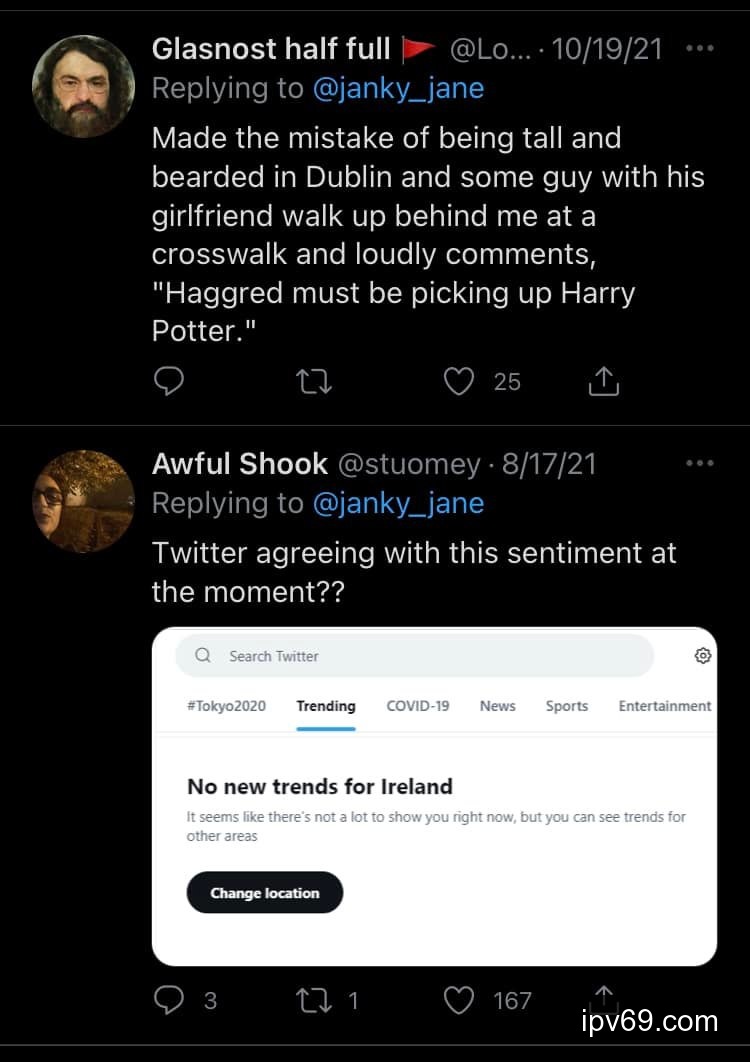Open more options for Awful Shook tweet

700,463
